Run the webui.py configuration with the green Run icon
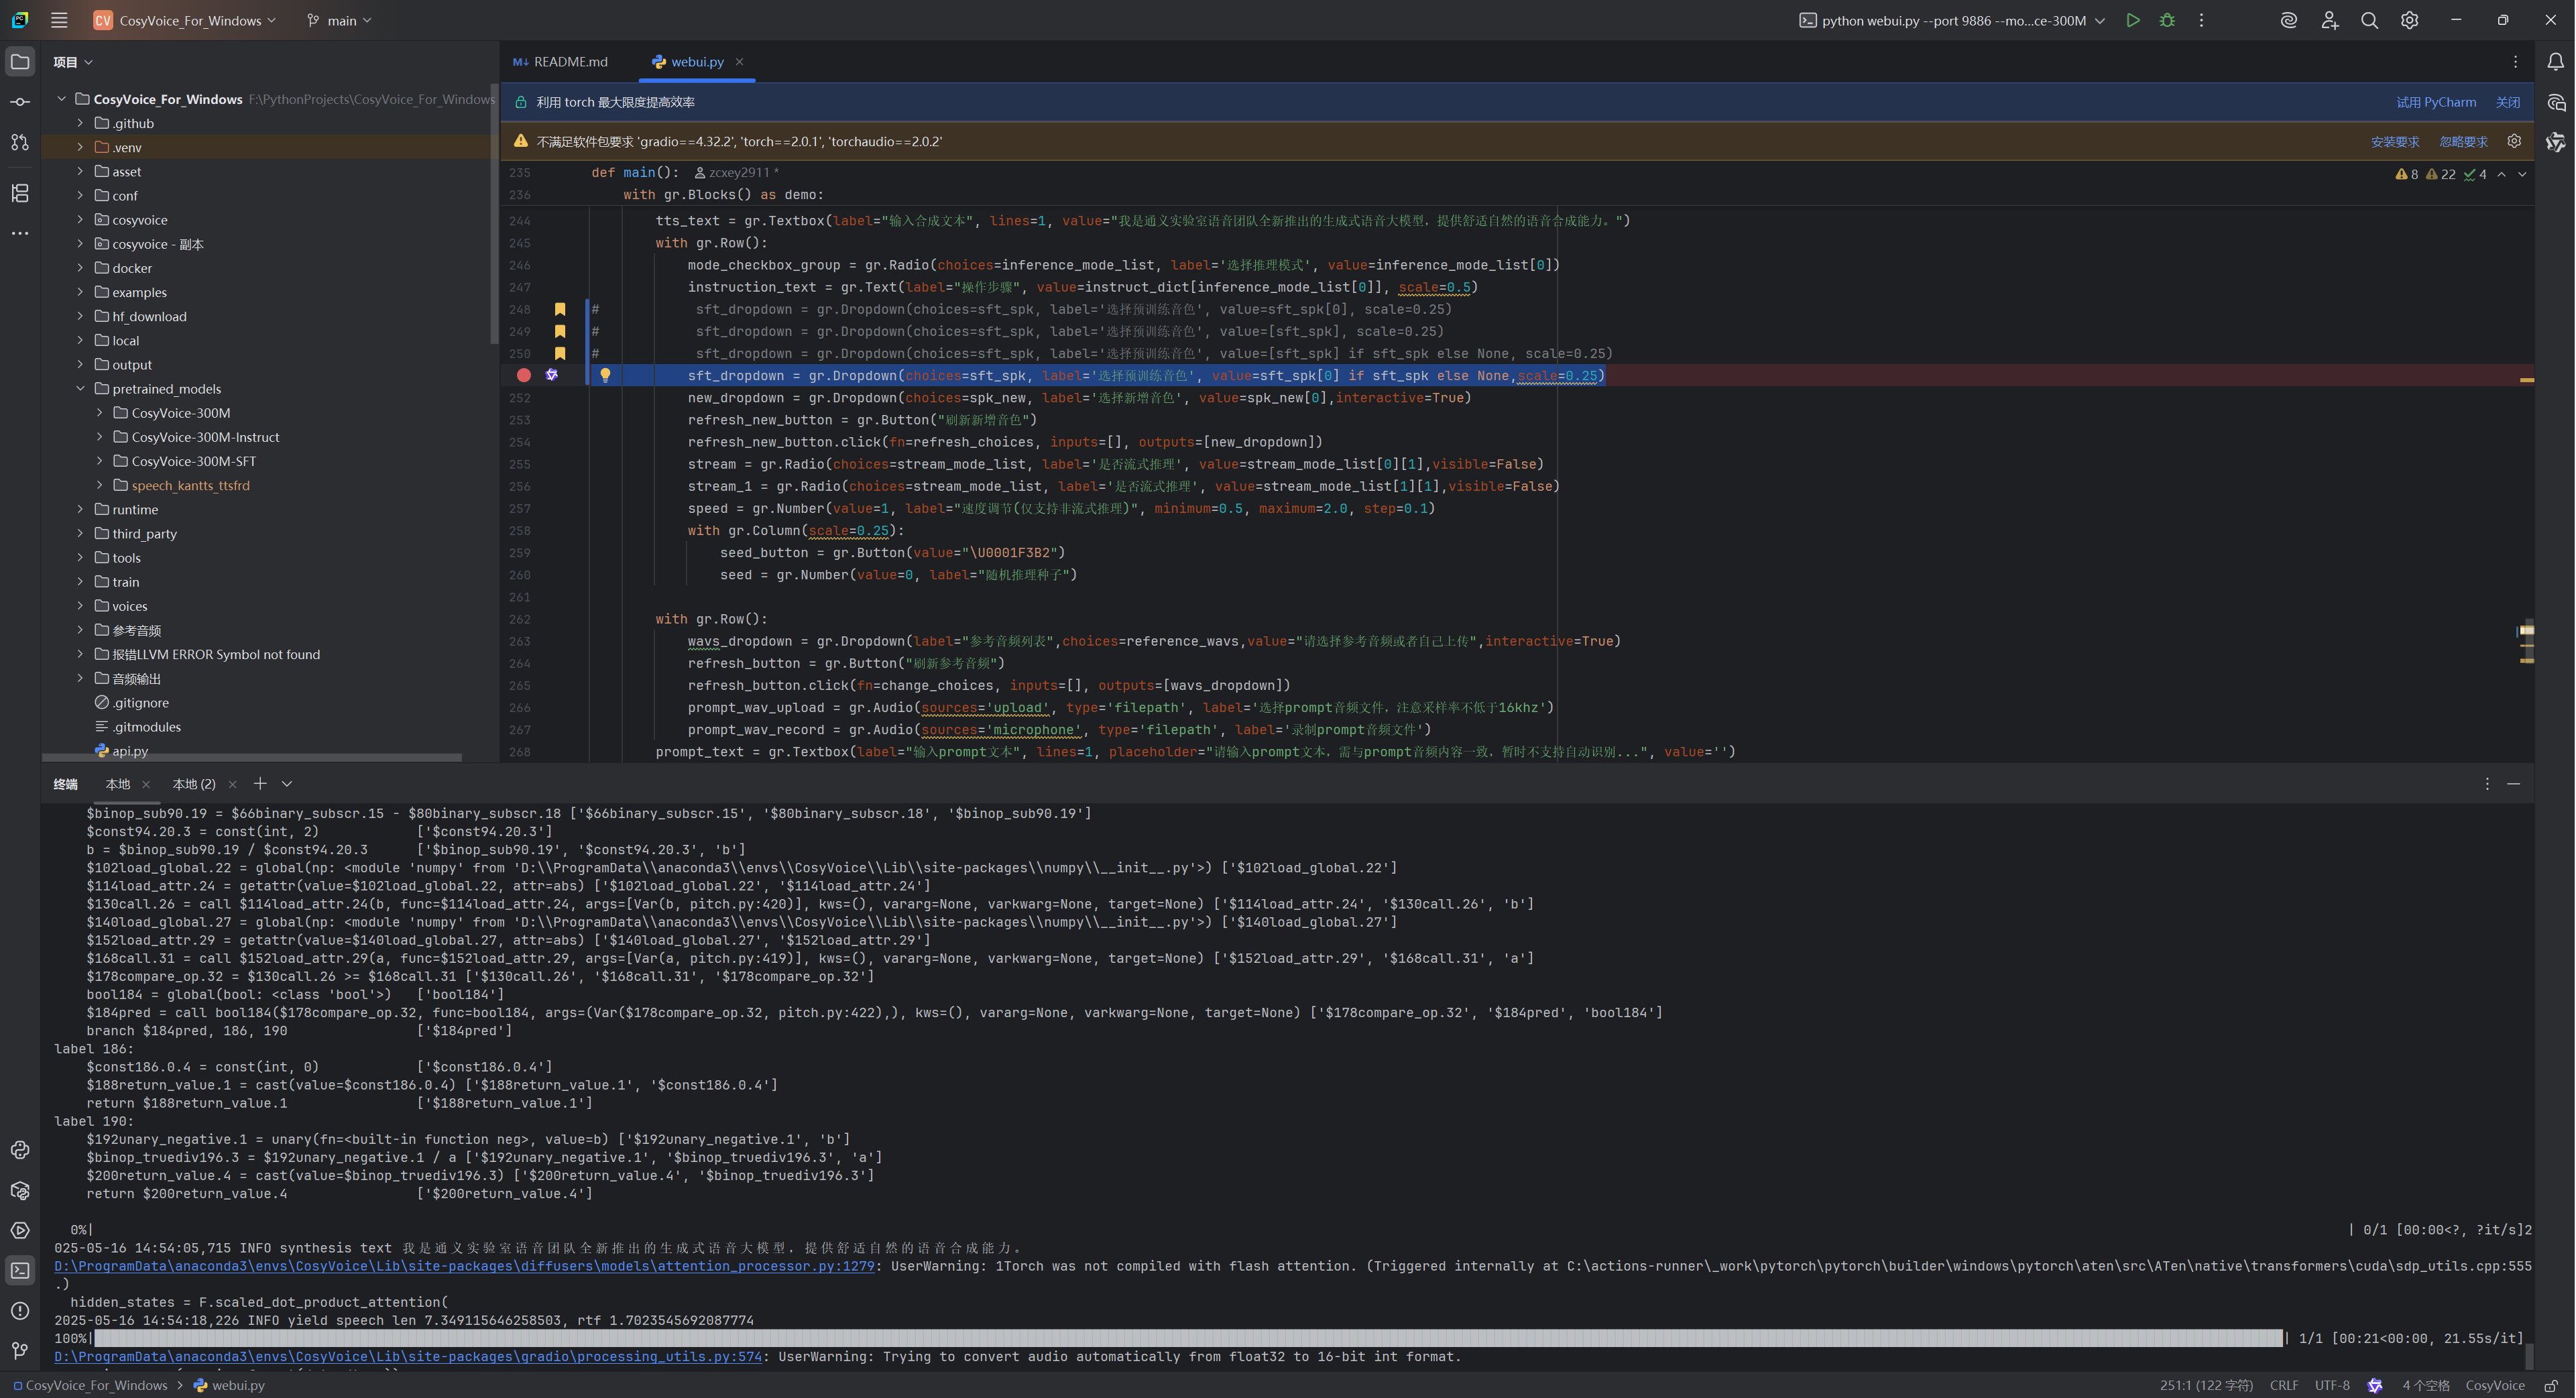Viewport: 2576px width, 1398px height. (x=2133, y=20)
